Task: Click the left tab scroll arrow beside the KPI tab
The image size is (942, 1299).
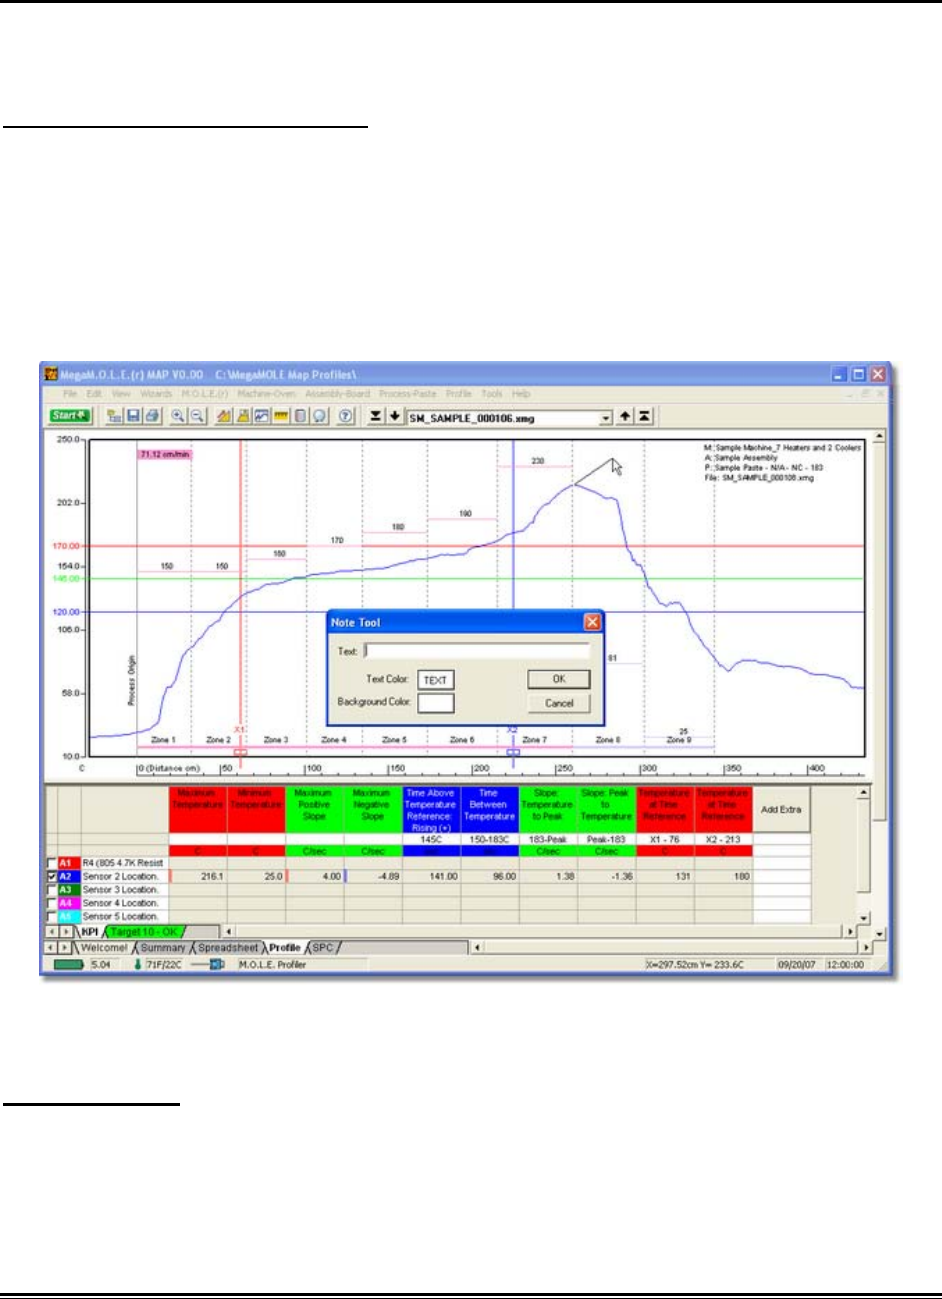Action: (x=52, y=932)
